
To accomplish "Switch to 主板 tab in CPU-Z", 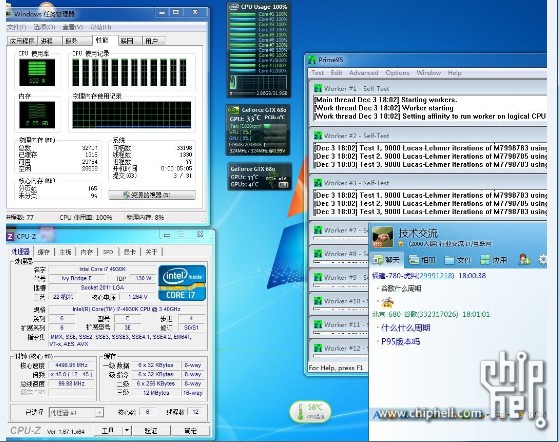I will pos(65,252).
